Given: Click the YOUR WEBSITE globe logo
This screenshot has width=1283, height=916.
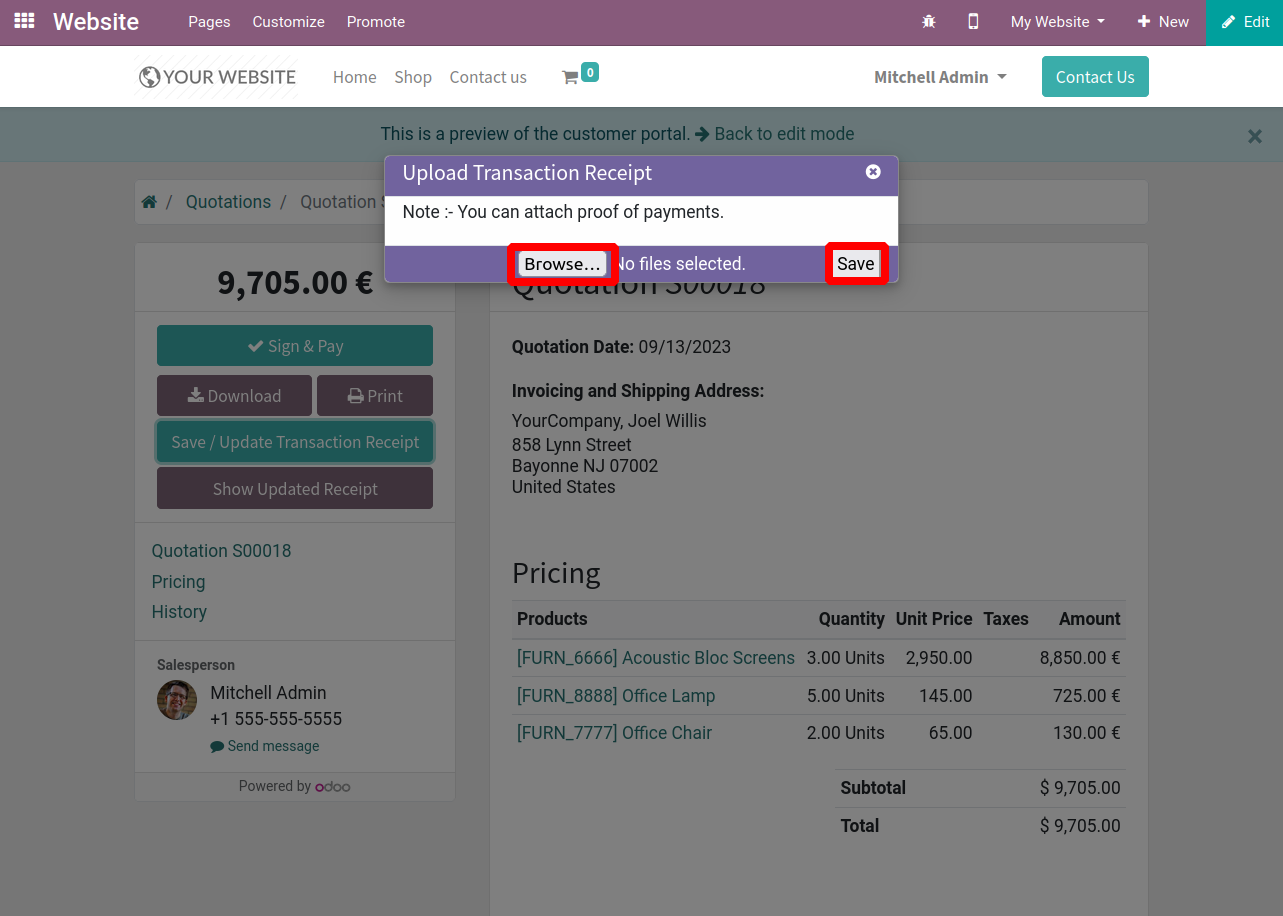Looking at the screenshot, I should (217, 77).
